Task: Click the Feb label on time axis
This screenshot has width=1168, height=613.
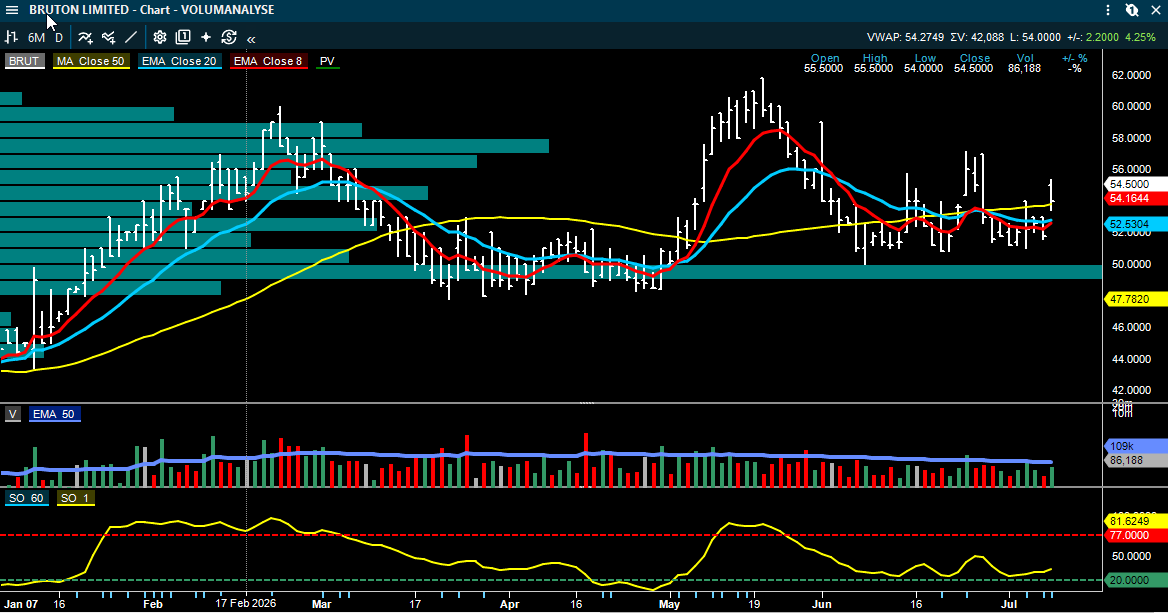Action: click(152, 604)
